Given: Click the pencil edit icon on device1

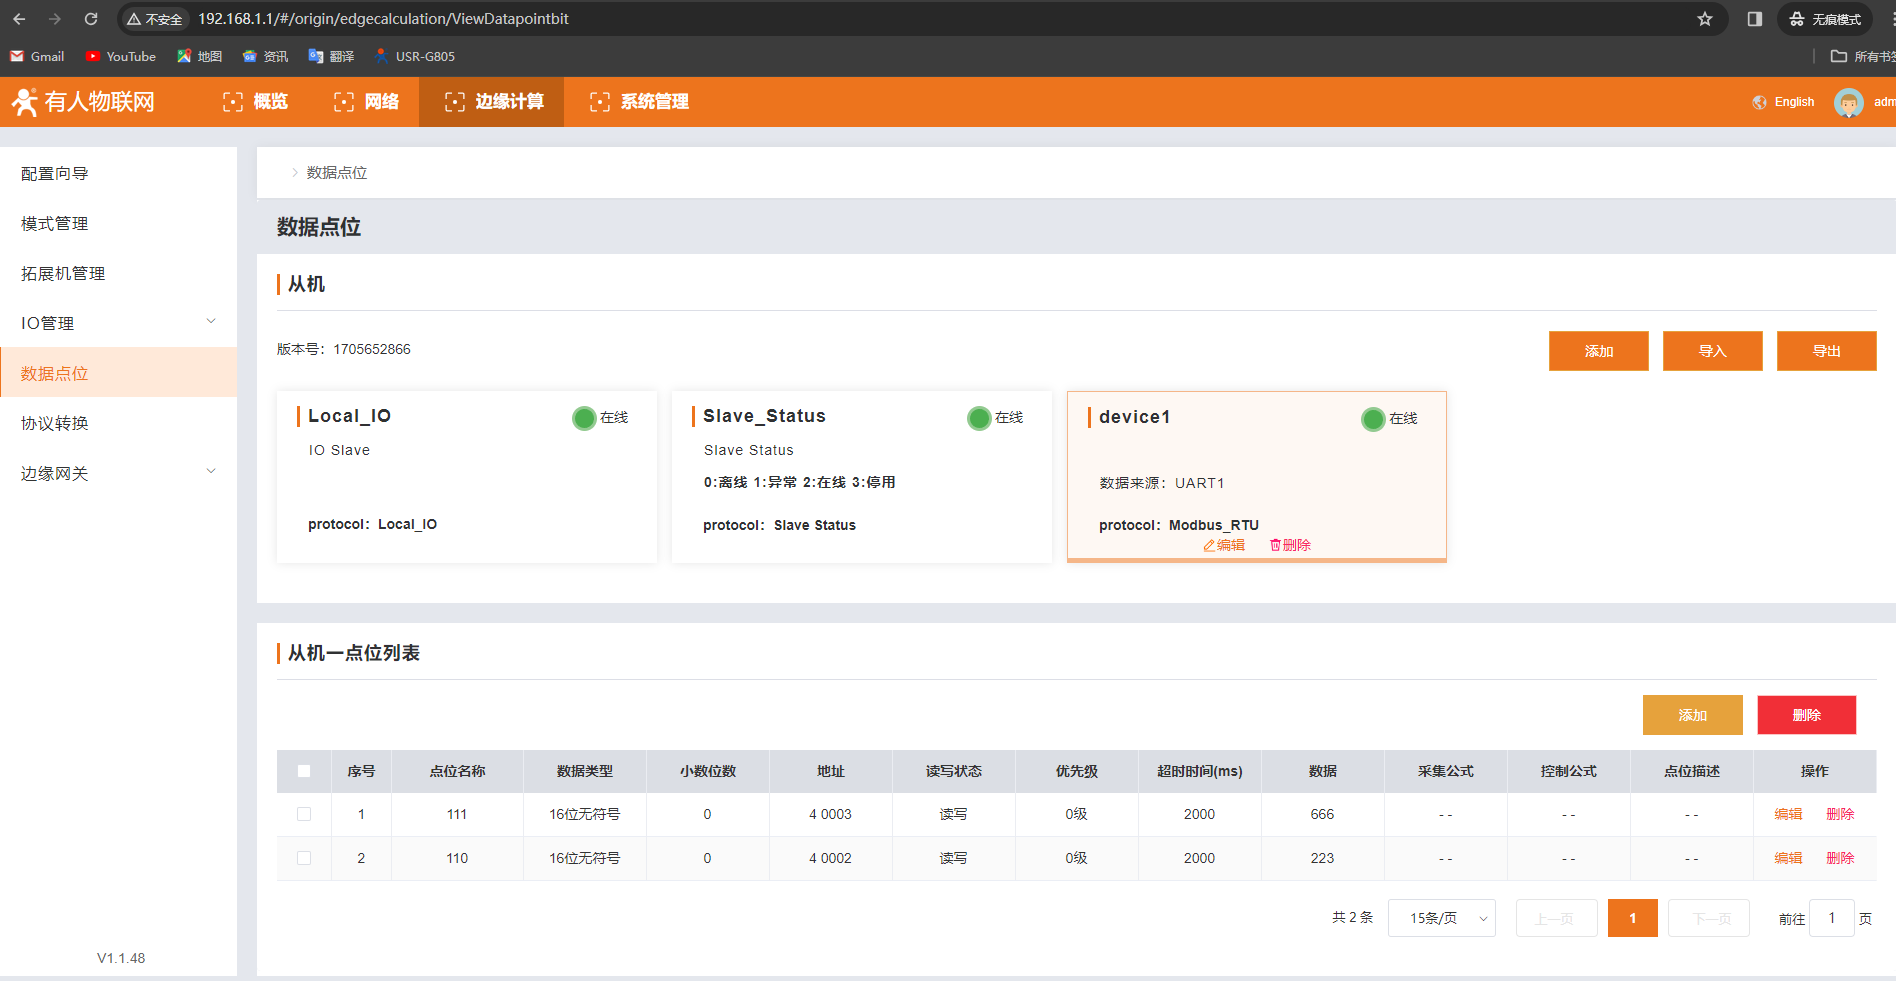Looking at the screenshot, I should click(1209, 545).
